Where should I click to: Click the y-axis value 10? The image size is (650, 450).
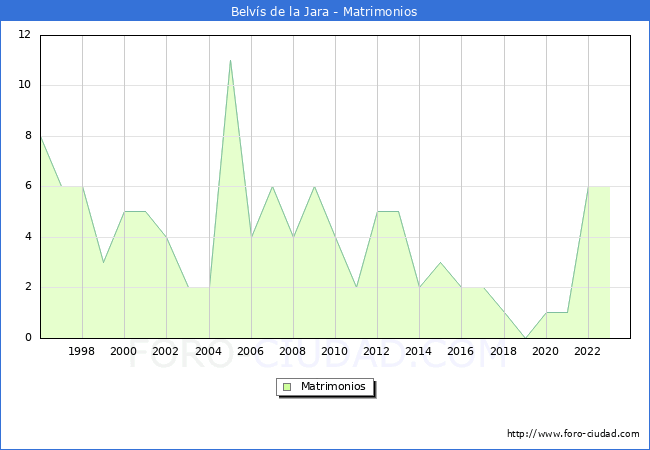pos(25,85)
